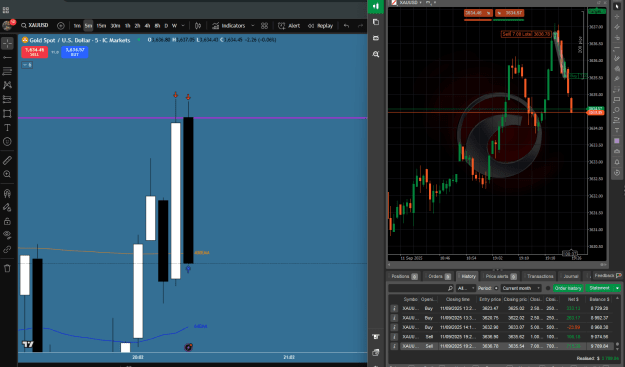The width and height of the screenshot is (625, 367).
Task: Select the 4h timeframe
Action: (x=147, y=26)
